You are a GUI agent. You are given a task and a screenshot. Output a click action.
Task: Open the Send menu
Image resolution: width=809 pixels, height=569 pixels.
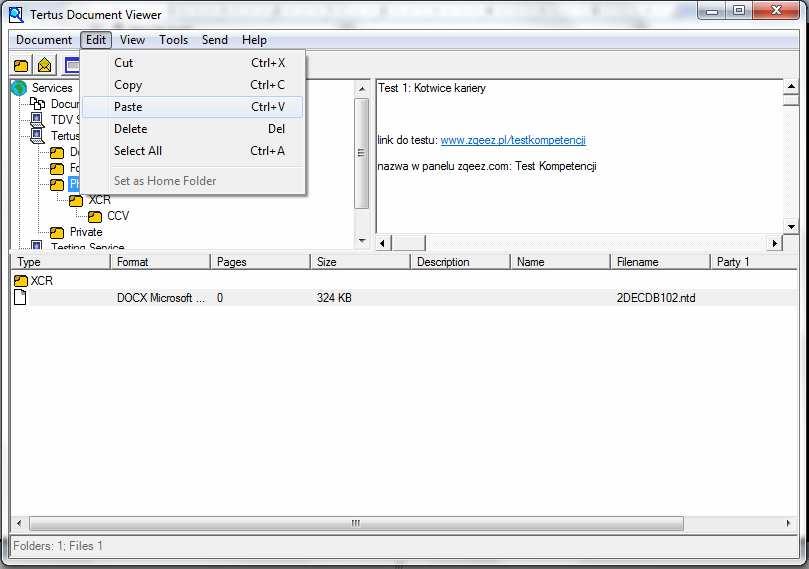(x=215, y=40)
